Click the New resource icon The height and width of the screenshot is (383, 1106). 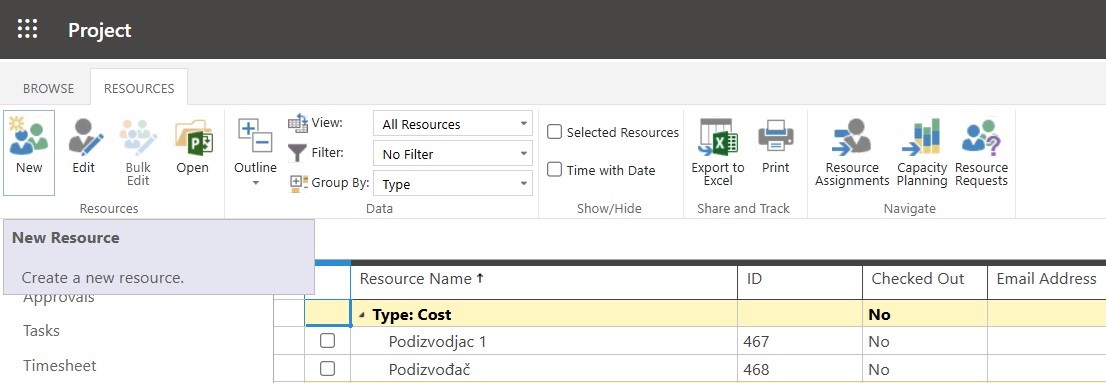(x=29, y=137)
